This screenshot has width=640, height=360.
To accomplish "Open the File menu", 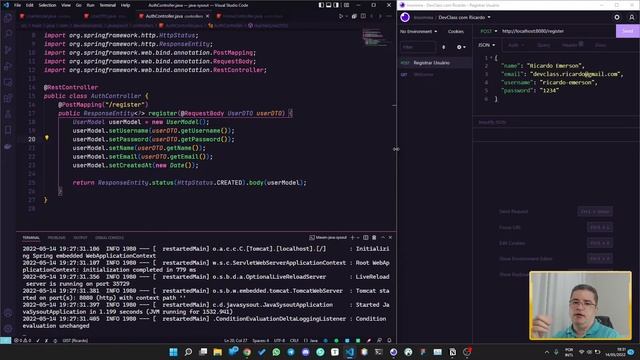I will click(x=17, y=5).
